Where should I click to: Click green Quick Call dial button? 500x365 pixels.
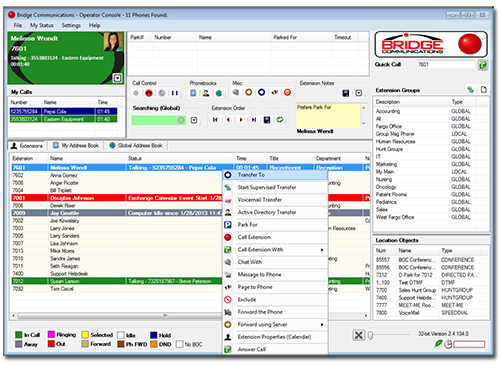(x=483, y=65)
